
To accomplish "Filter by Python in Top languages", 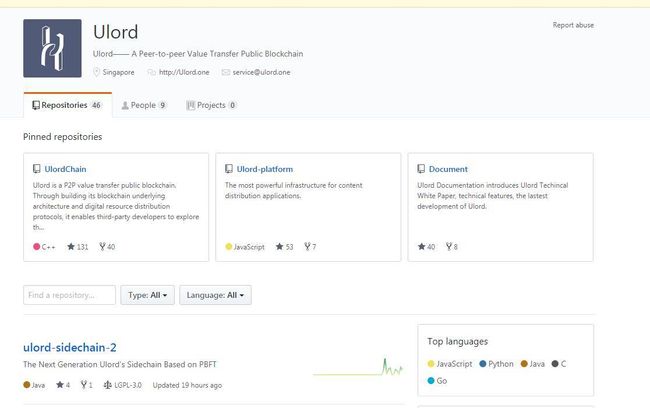I will coord(496,364).
